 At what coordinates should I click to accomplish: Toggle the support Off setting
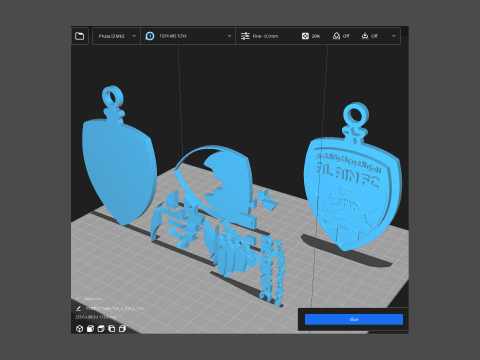(x=341, y=36)
